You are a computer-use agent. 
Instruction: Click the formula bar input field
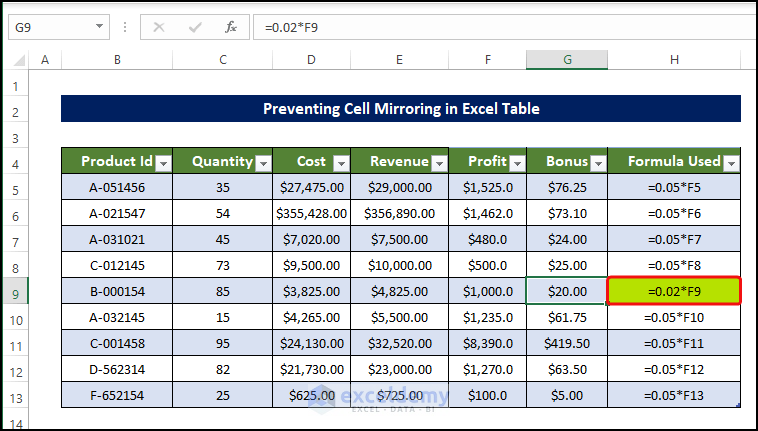[x=500, y=27]
